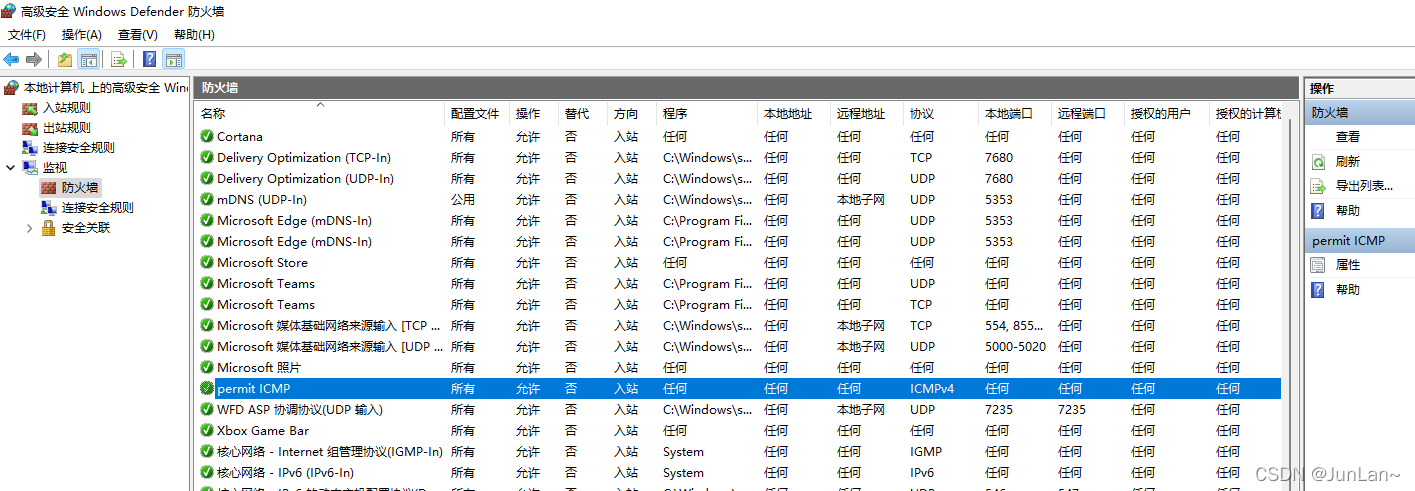
Task: Click the permit ICMP actions section header
Action: [x=1360, y=241]
